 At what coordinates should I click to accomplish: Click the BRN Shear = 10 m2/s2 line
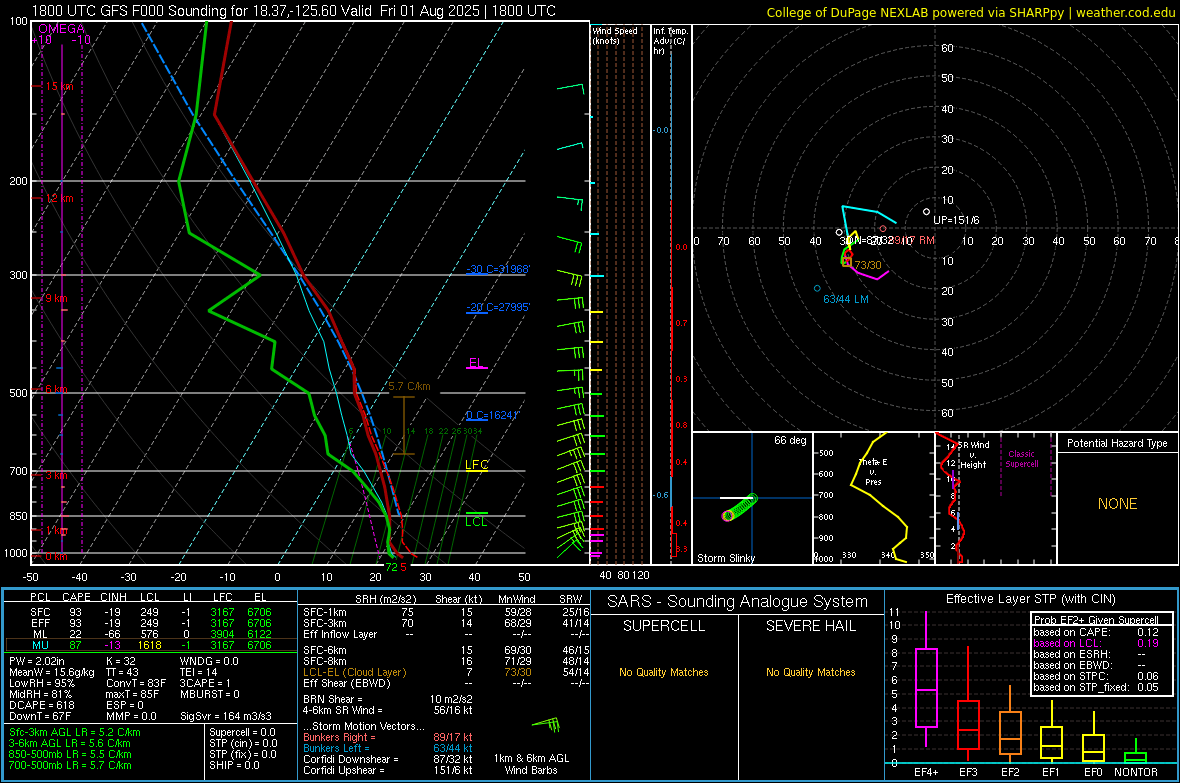coord(388,699)
